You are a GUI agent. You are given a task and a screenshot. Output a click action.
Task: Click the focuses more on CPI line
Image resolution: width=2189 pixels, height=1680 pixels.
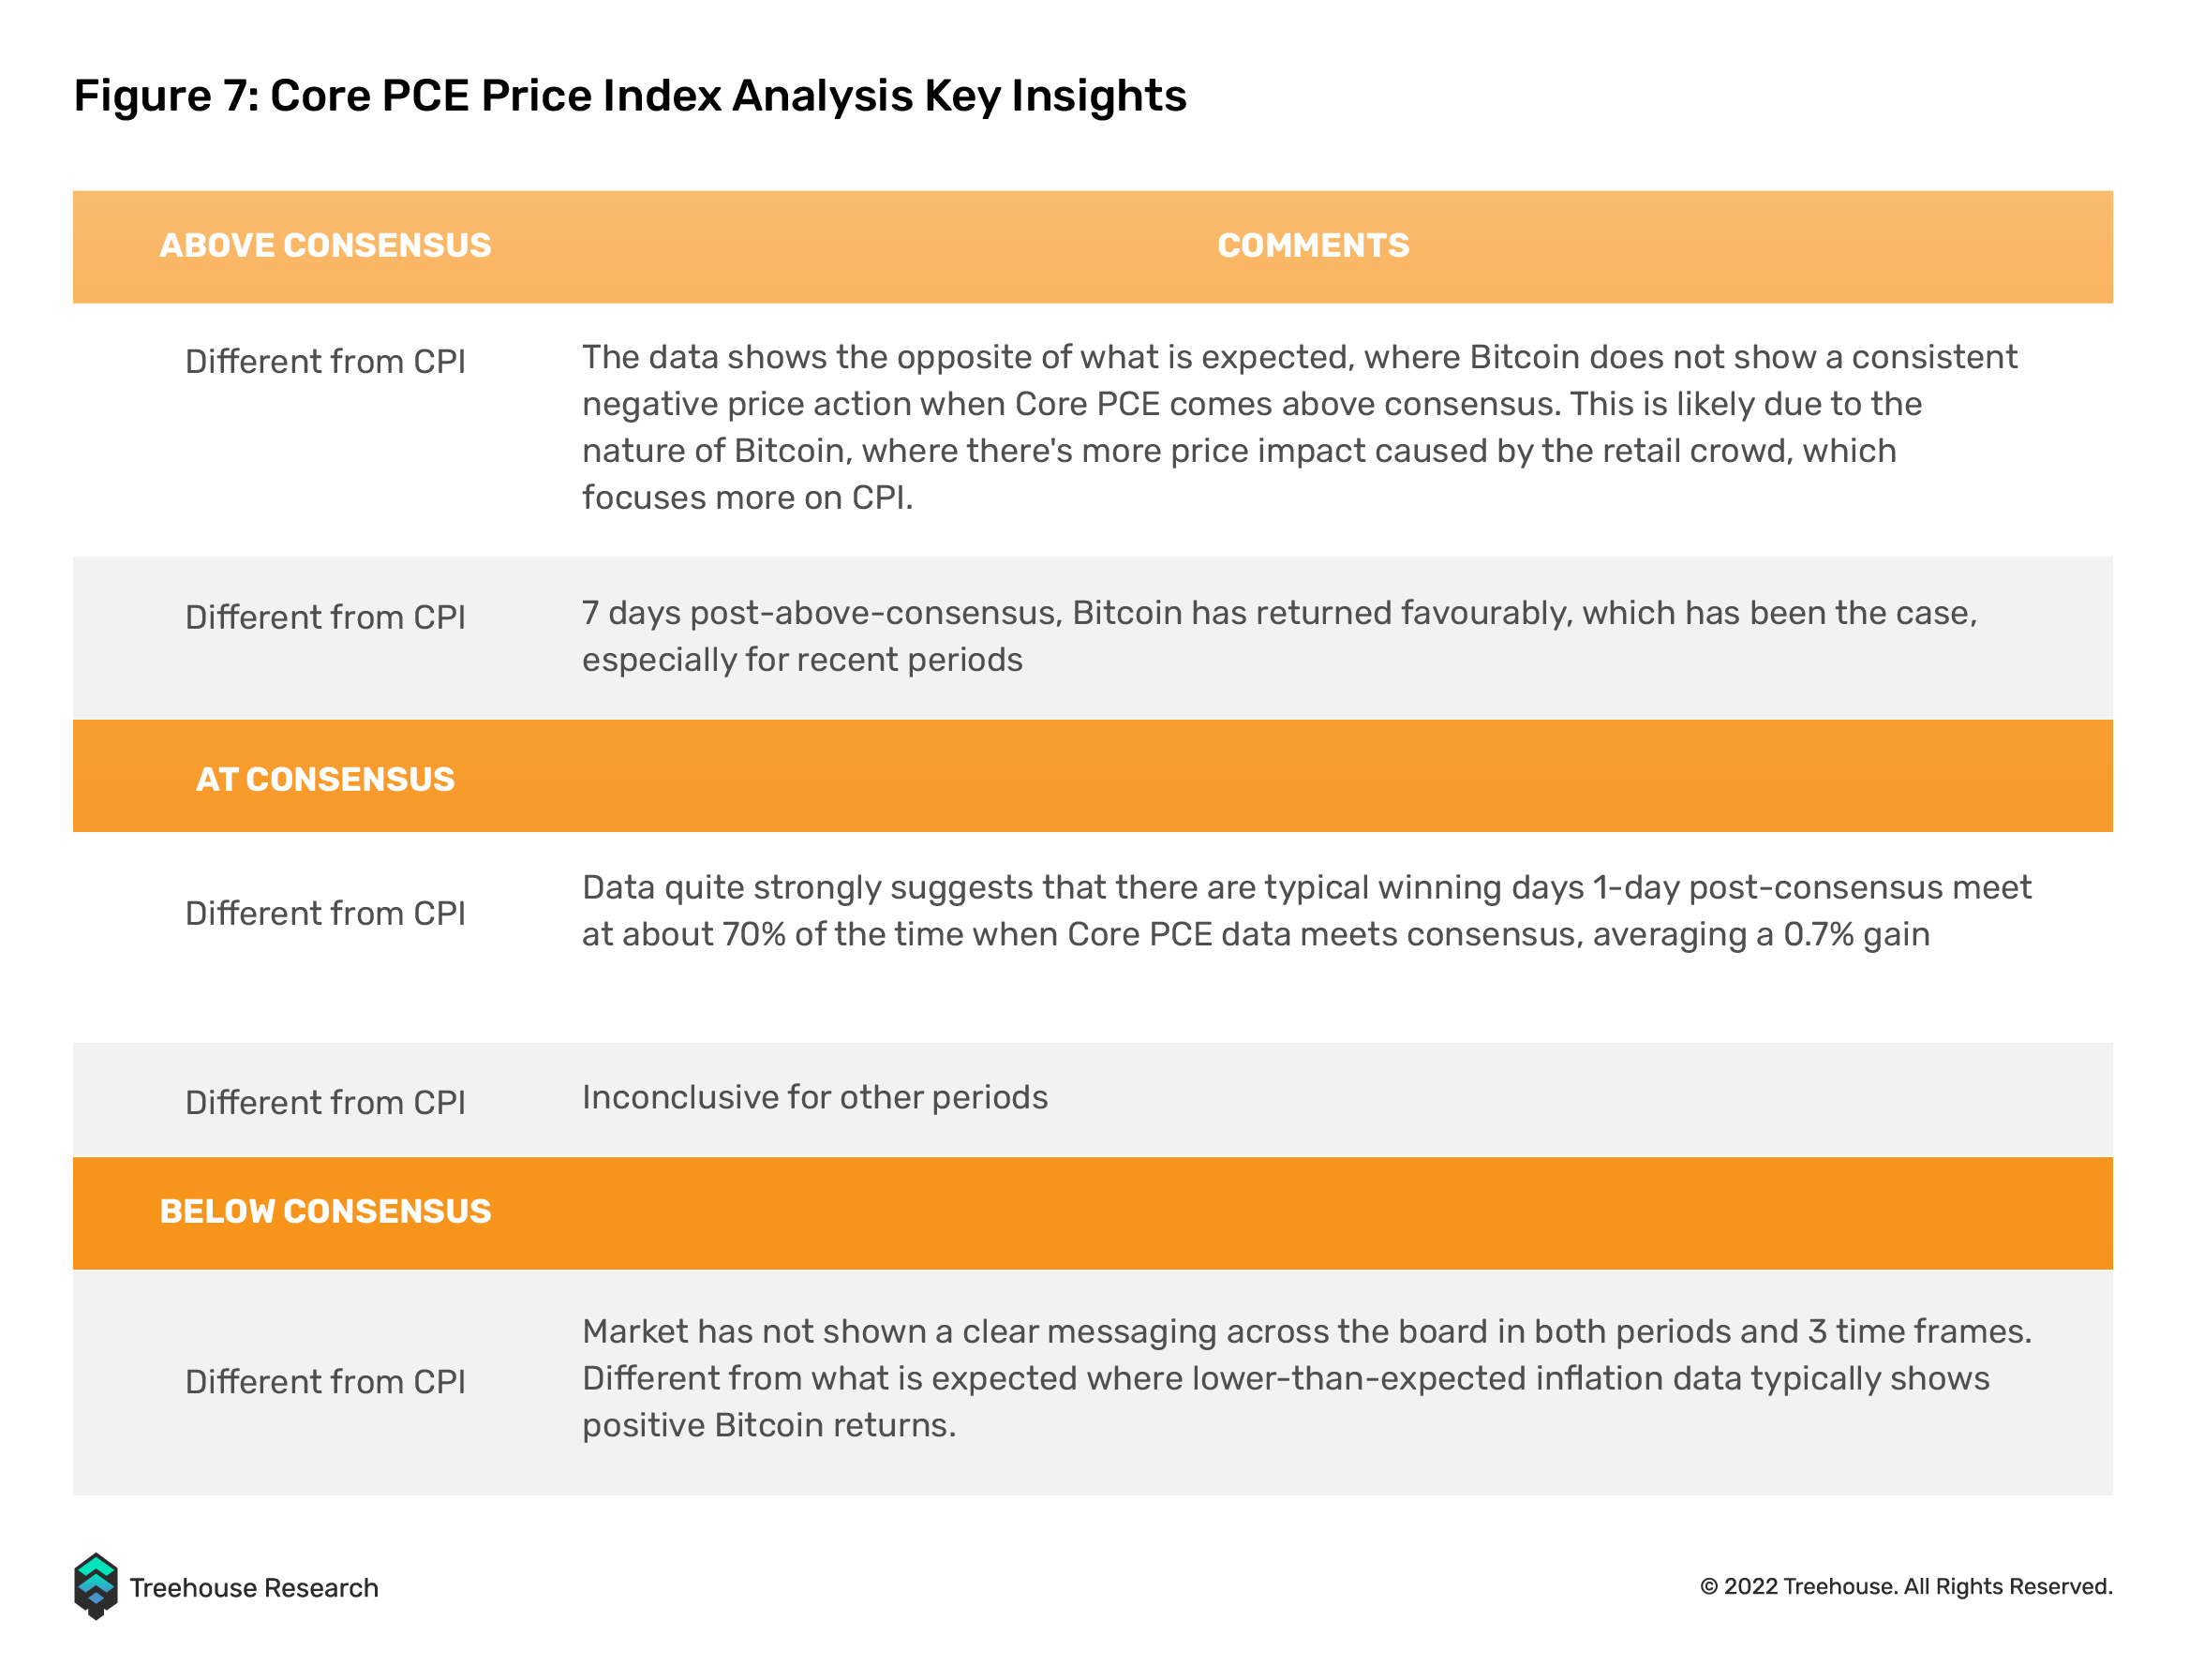748,498
